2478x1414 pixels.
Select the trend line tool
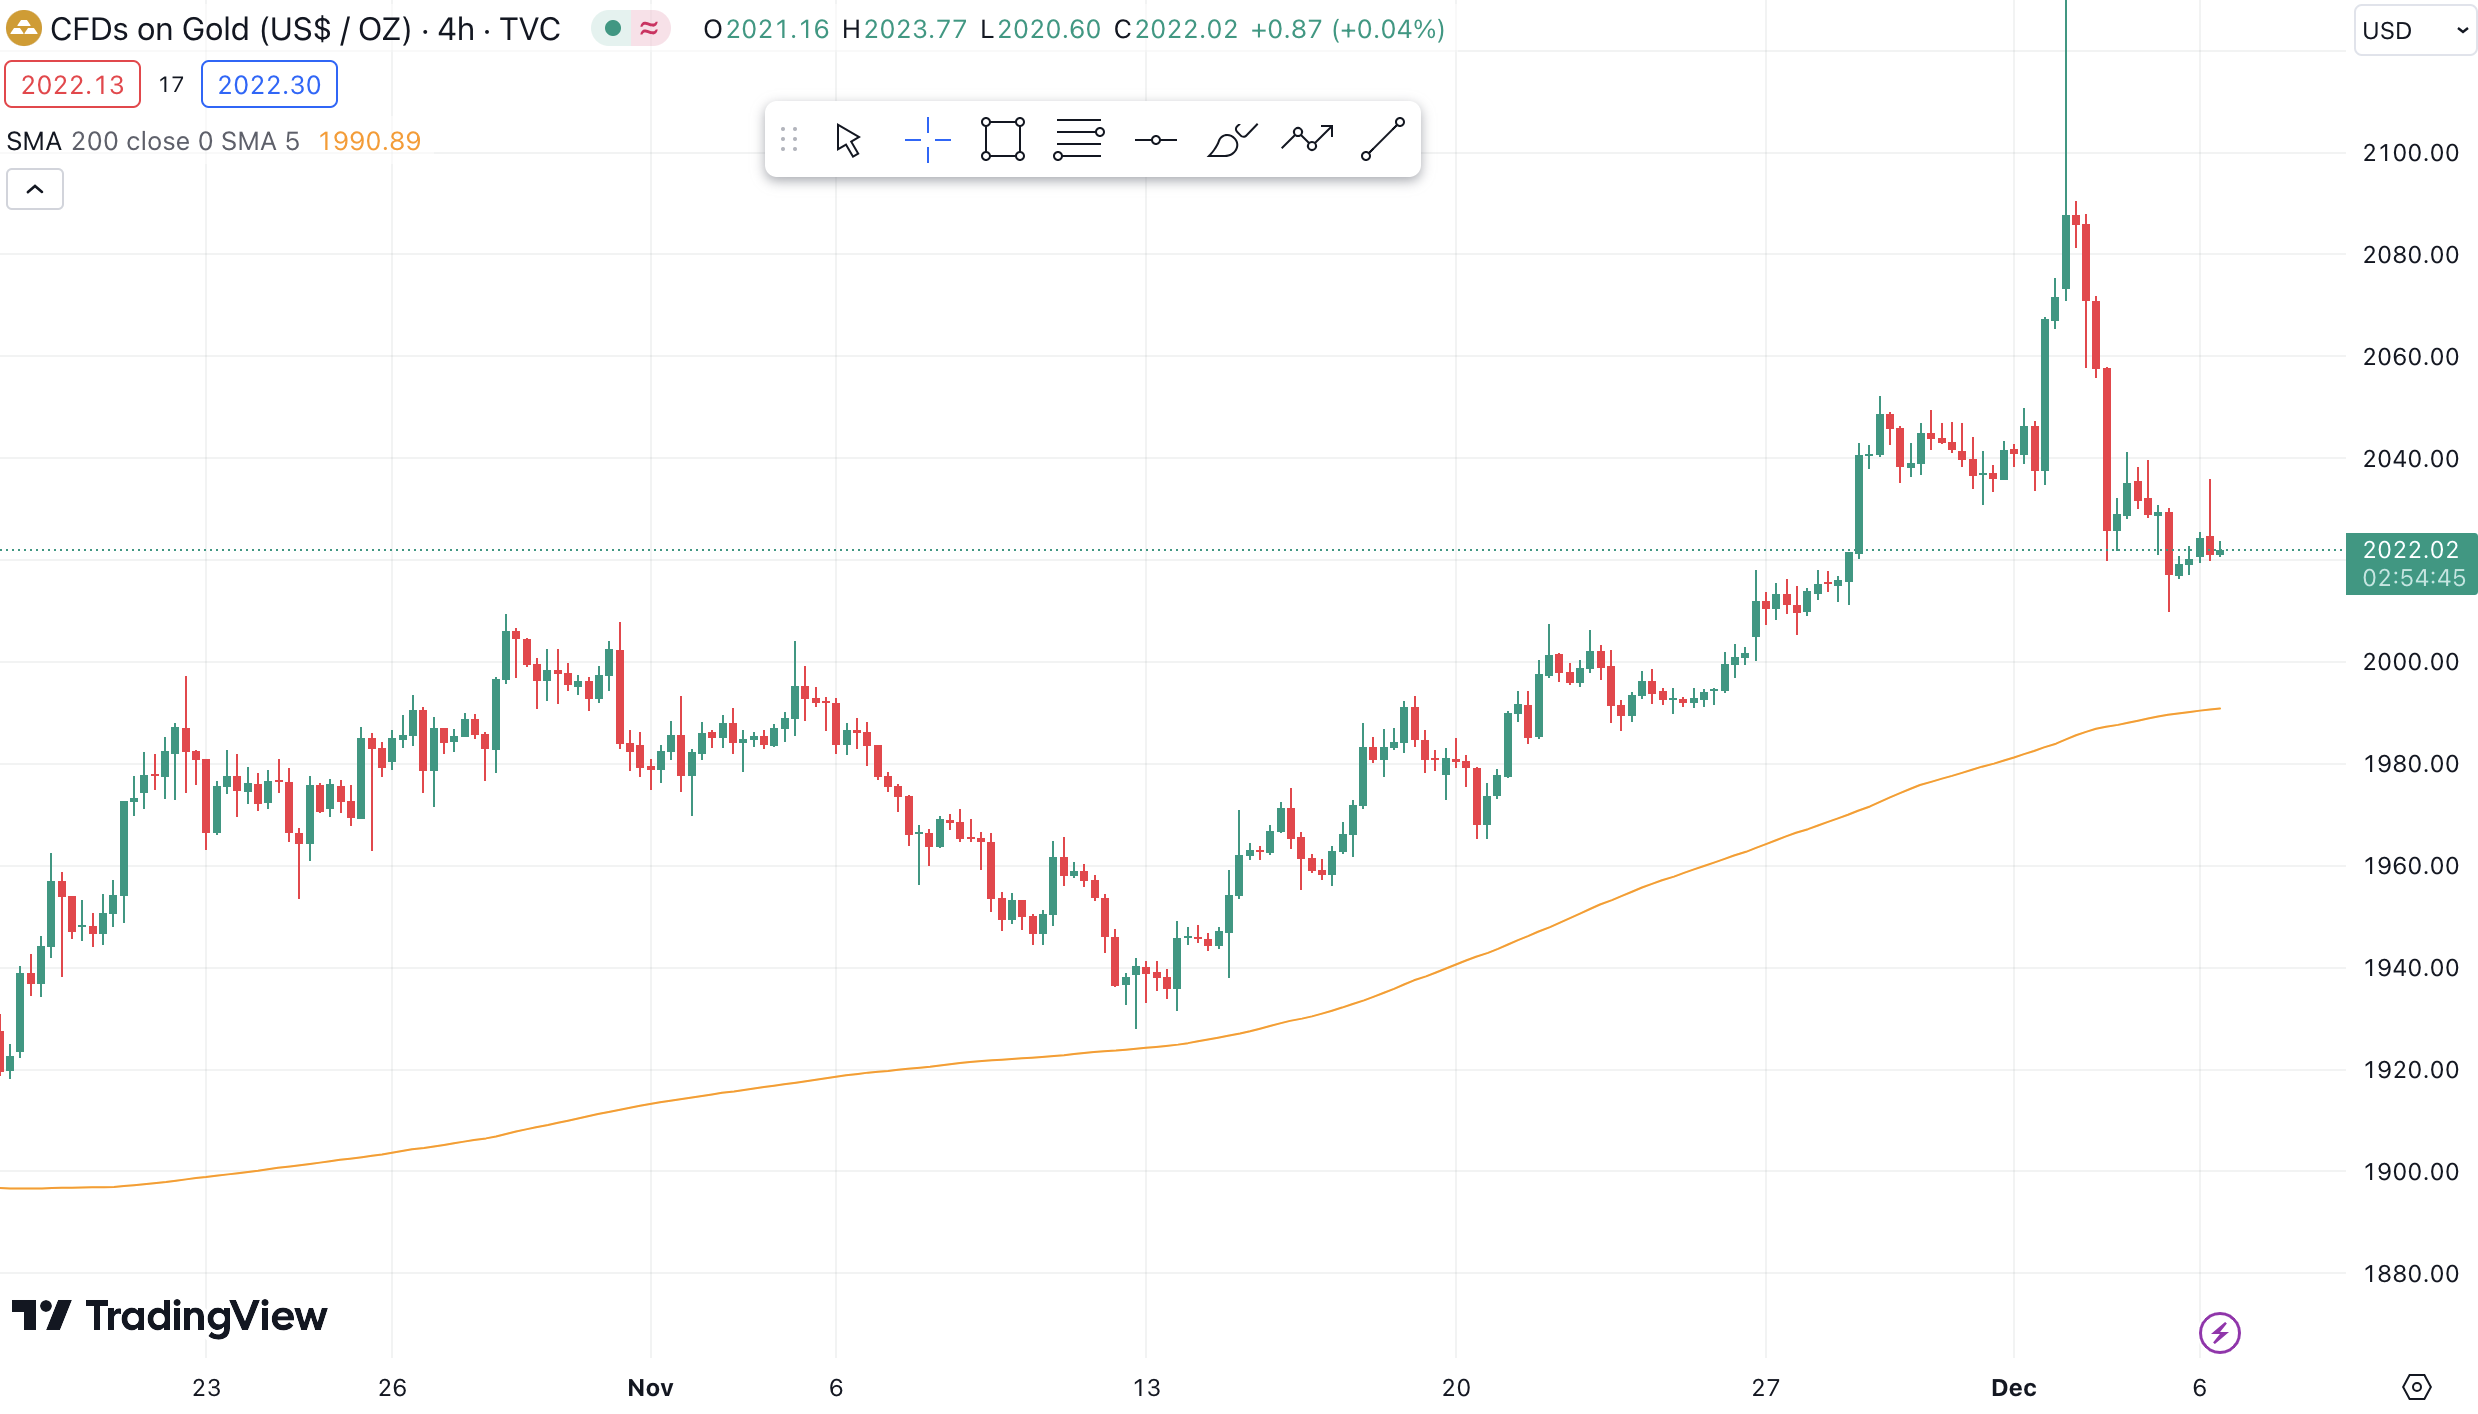click(x=1383, y=140)
